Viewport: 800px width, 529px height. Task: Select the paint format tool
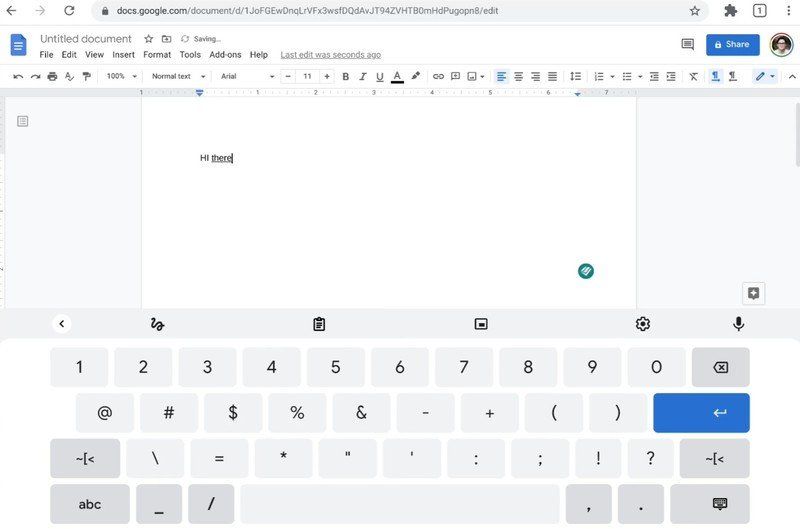pyautogui.click(x=87, y=77)
